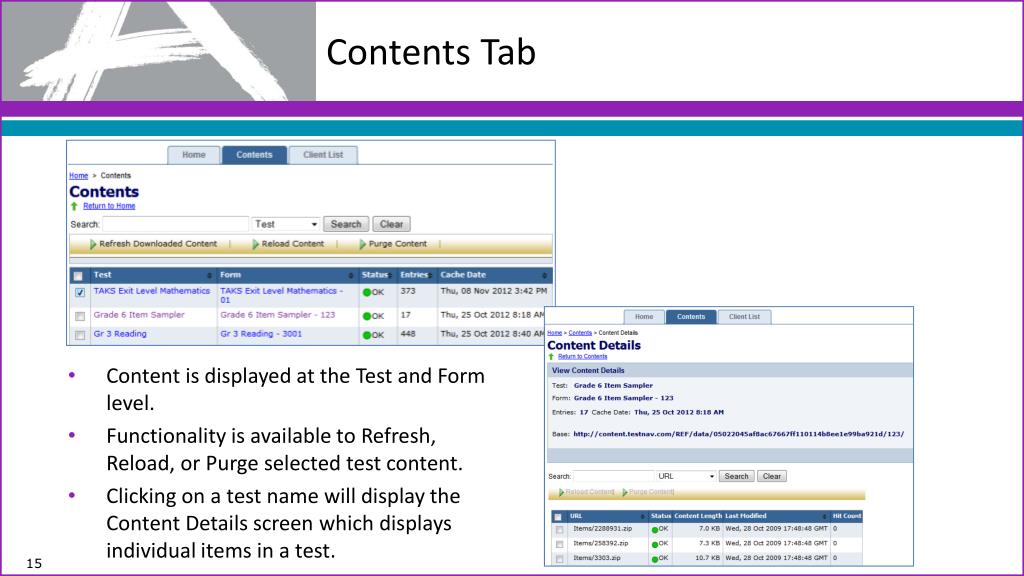Click the green arrow beside Return to Contents

point(551,357)
